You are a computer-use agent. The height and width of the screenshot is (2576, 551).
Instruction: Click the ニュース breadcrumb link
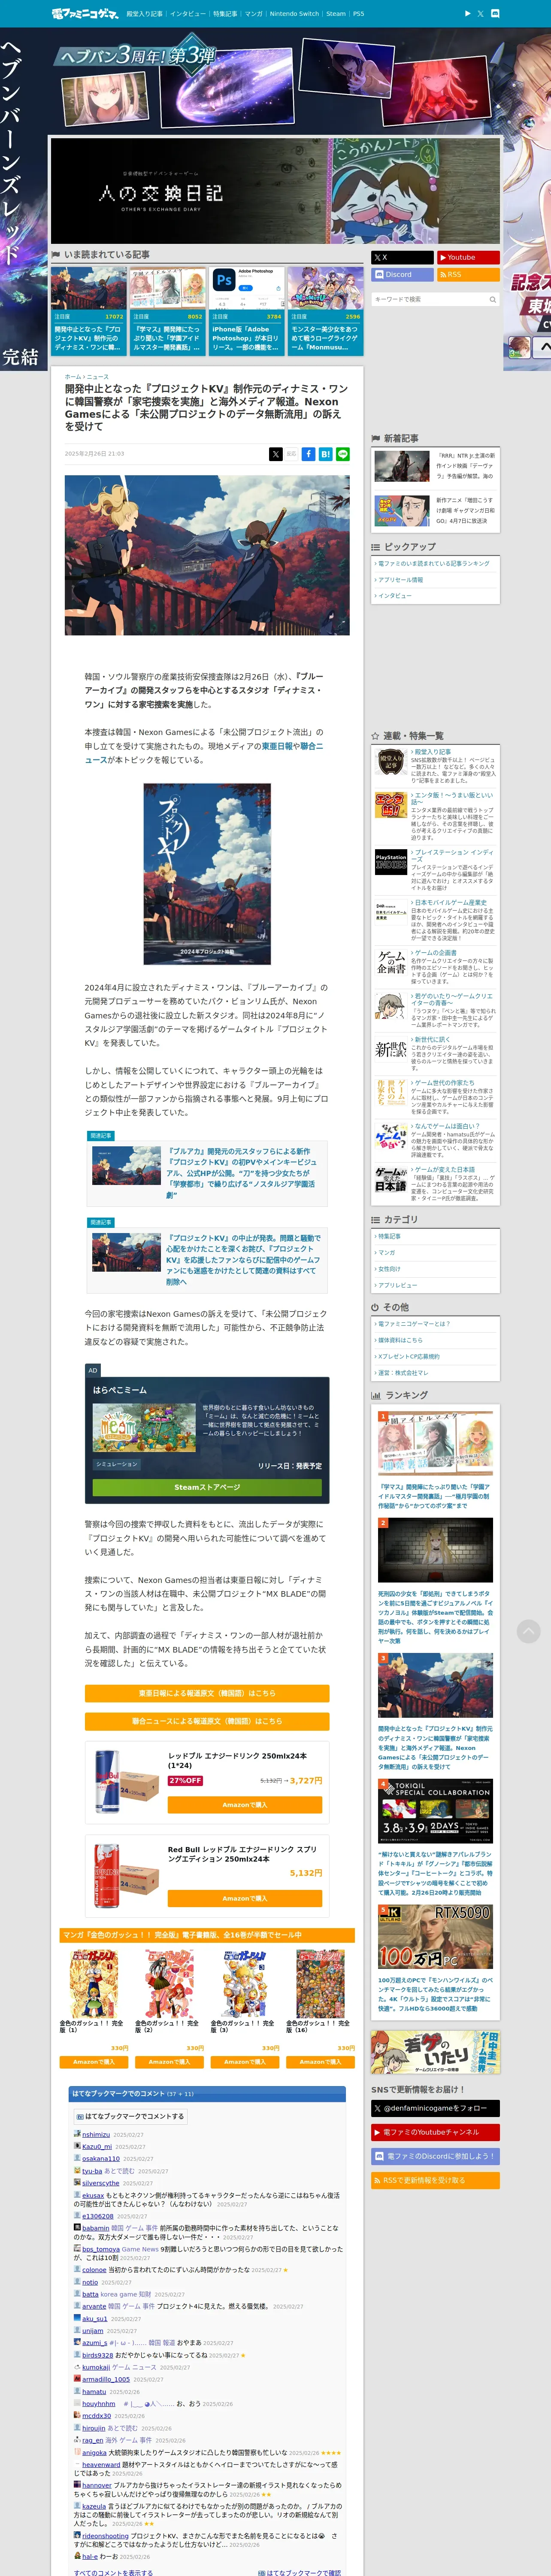click(97, 377)
